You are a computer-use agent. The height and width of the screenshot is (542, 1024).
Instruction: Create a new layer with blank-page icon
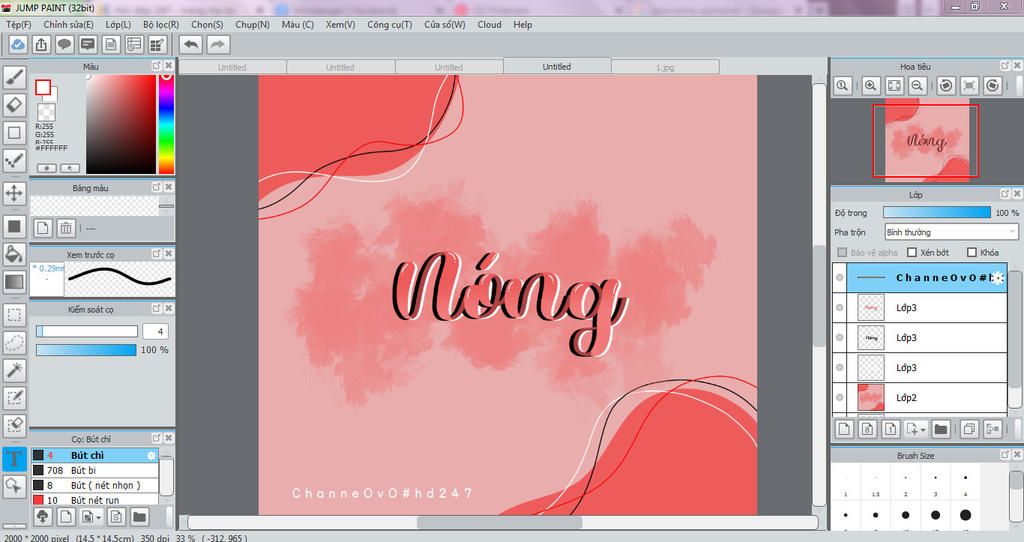(x=844, y=429)
